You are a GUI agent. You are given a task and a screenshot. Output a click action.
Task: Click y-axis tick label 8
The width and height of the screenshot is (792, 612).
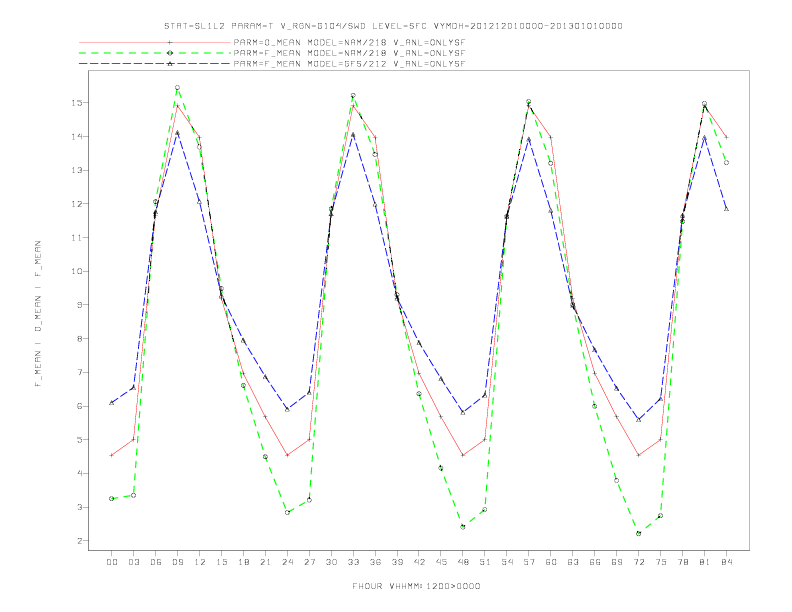(x=80, y=339)
